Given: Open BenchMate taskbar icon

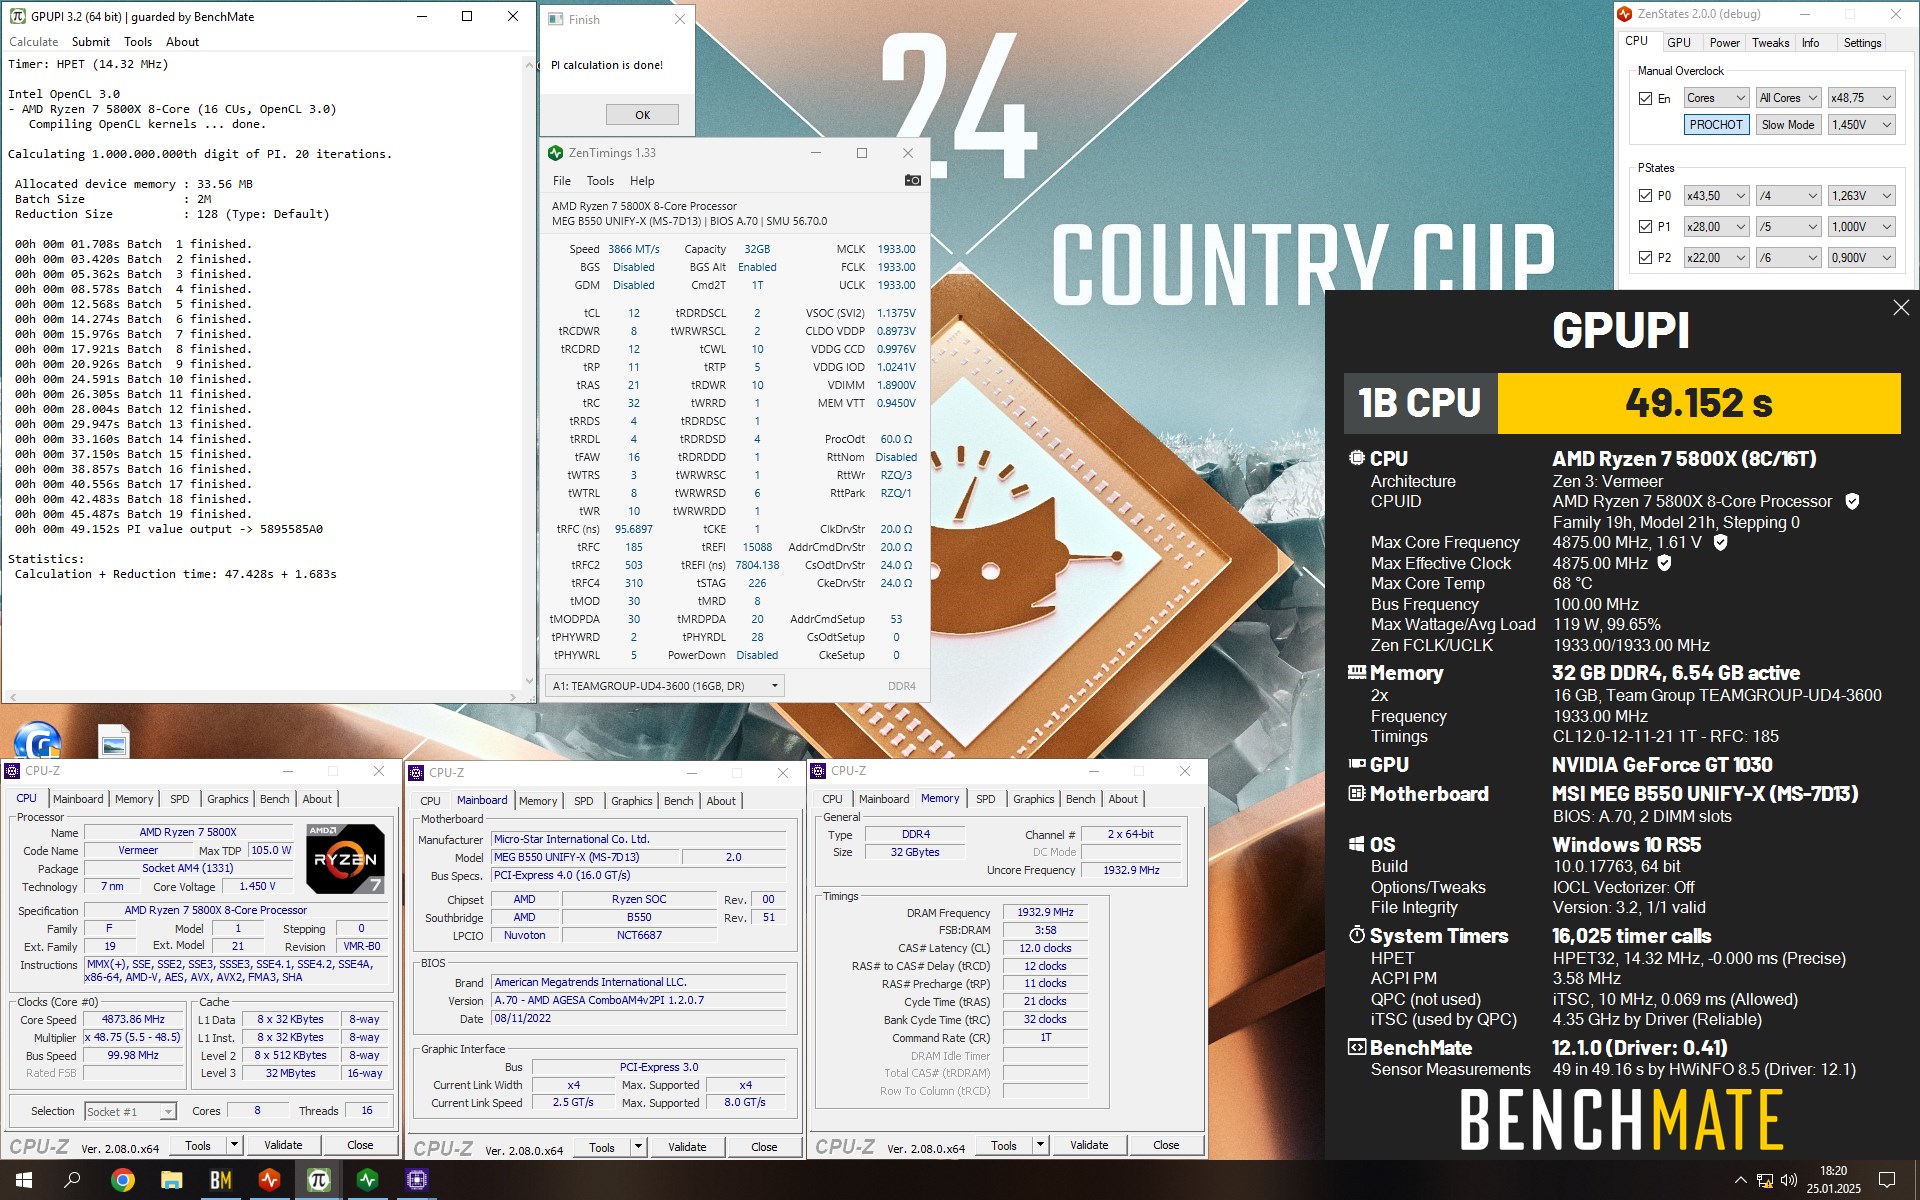Looking at the screenshot, I should (220, 1180).
